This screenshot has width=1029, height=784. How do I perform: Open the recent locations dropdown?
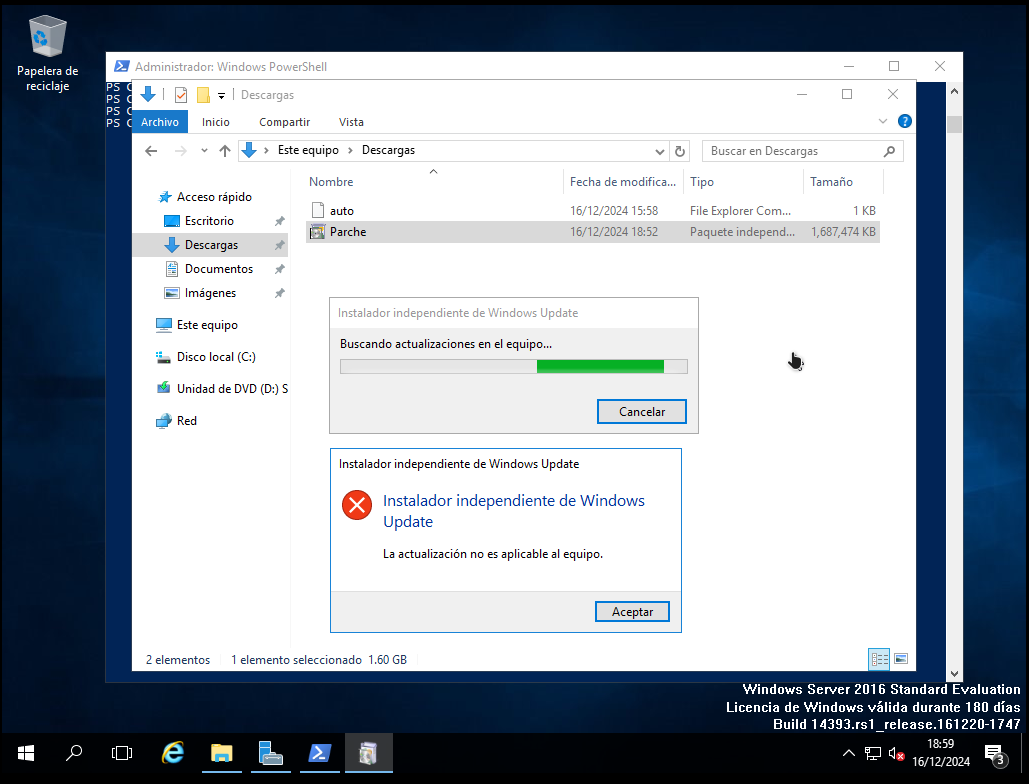point(204,151)
